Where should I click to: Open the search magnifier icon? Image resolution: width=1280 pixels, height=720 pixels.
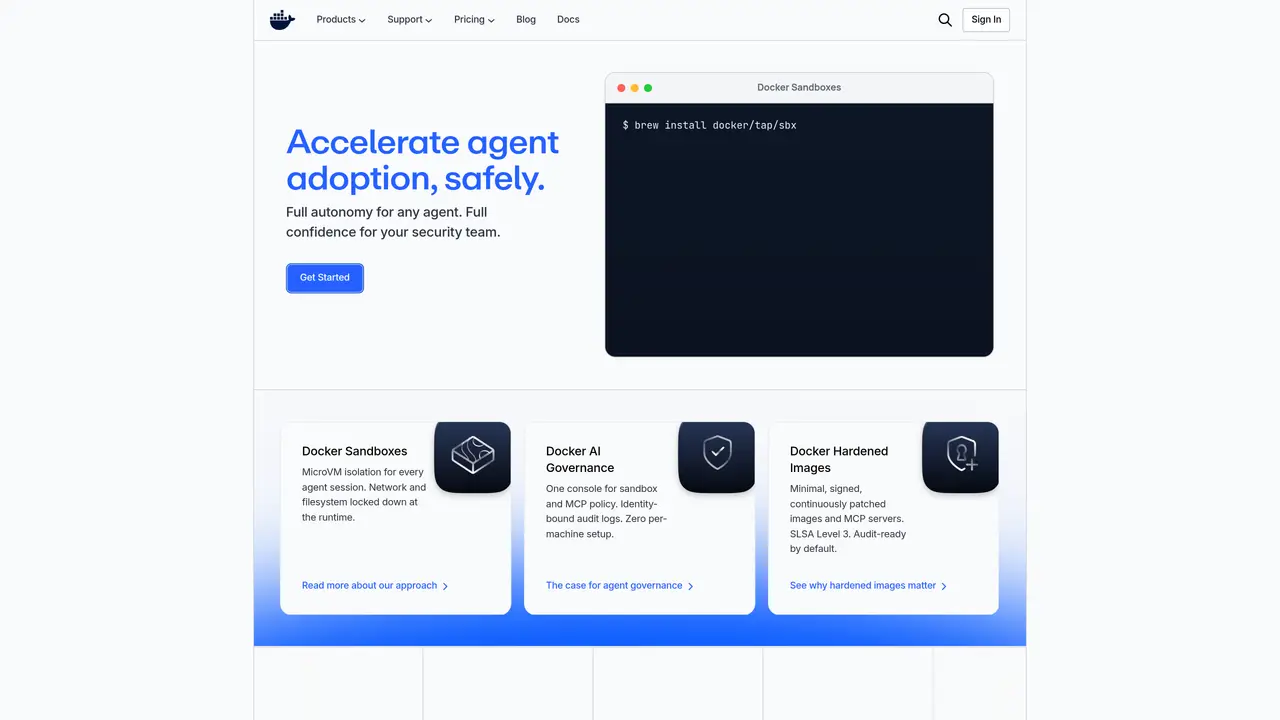tap(945, 20)
